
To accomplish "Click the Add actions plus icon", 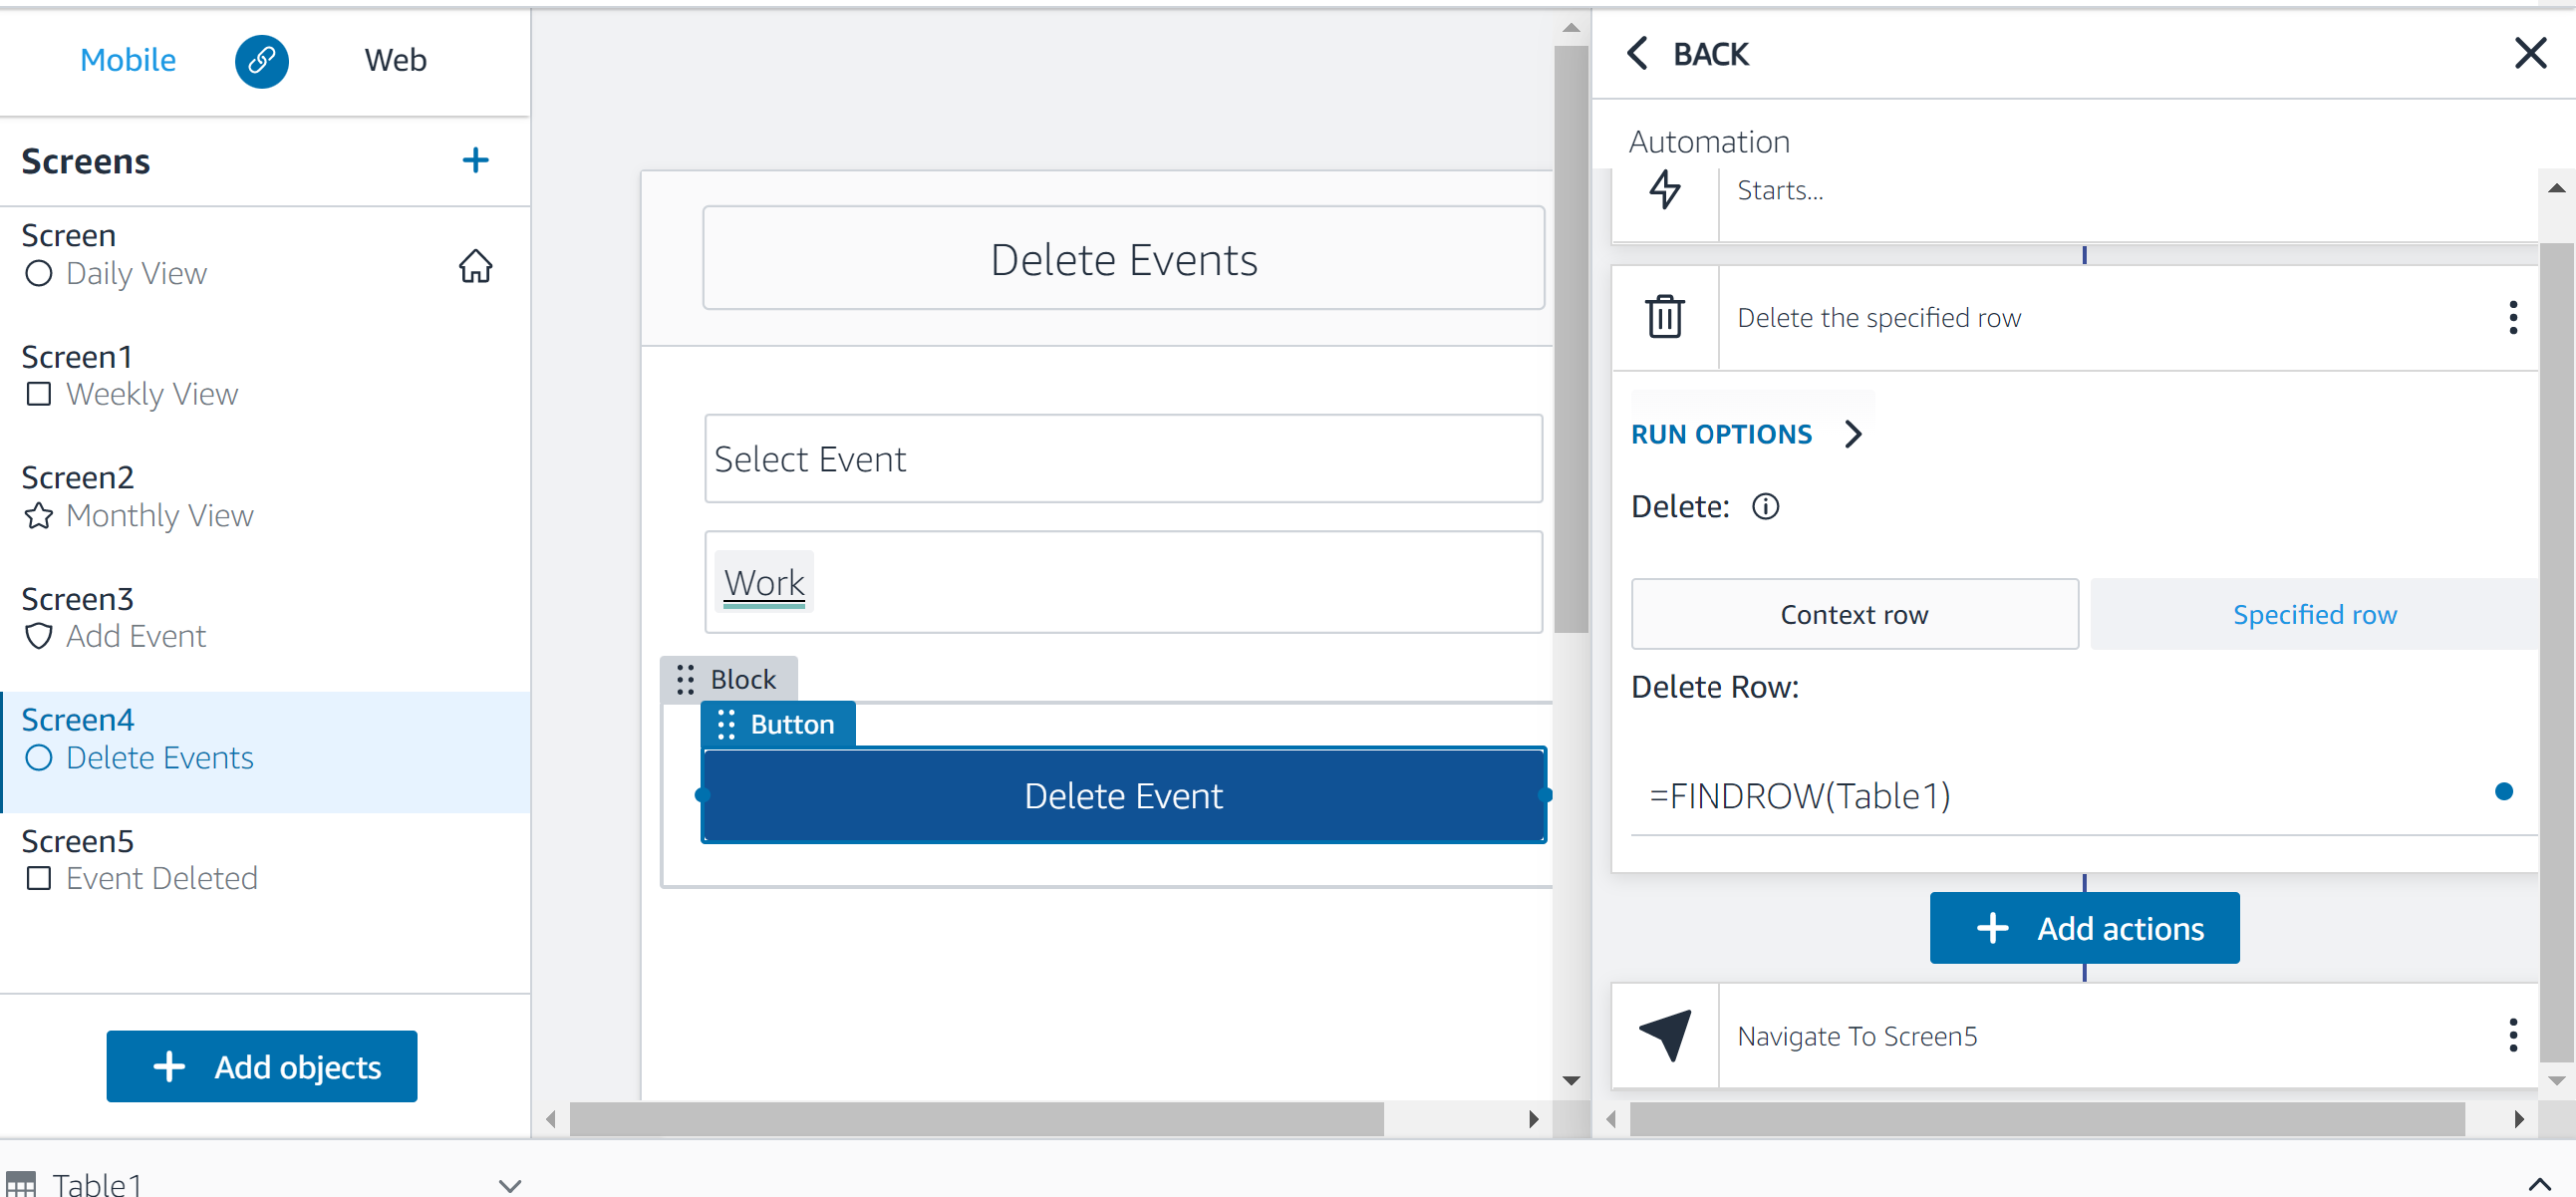I will [x=1993, y=927].
